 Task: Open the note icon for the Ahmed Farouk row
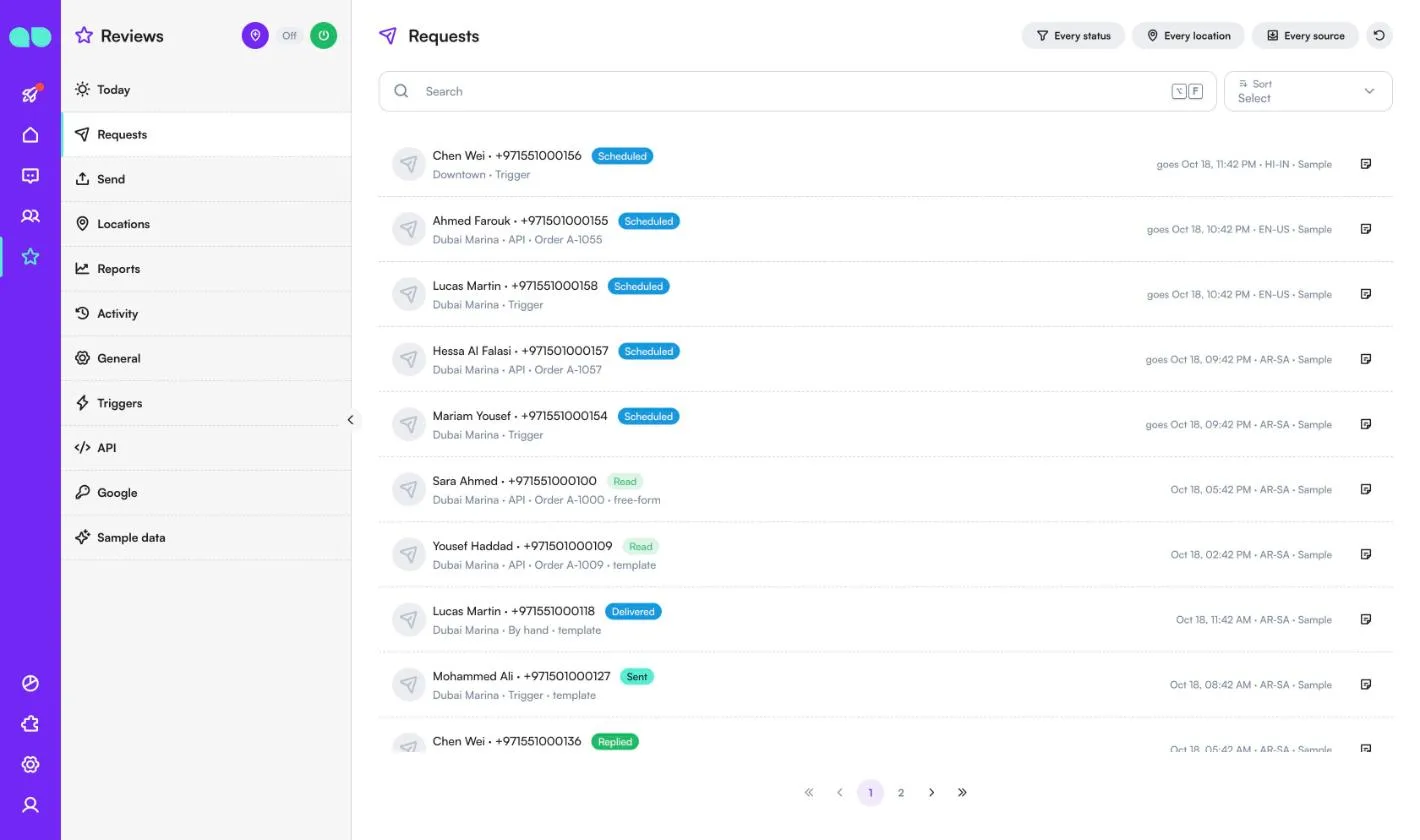(x=1366, y=229)
